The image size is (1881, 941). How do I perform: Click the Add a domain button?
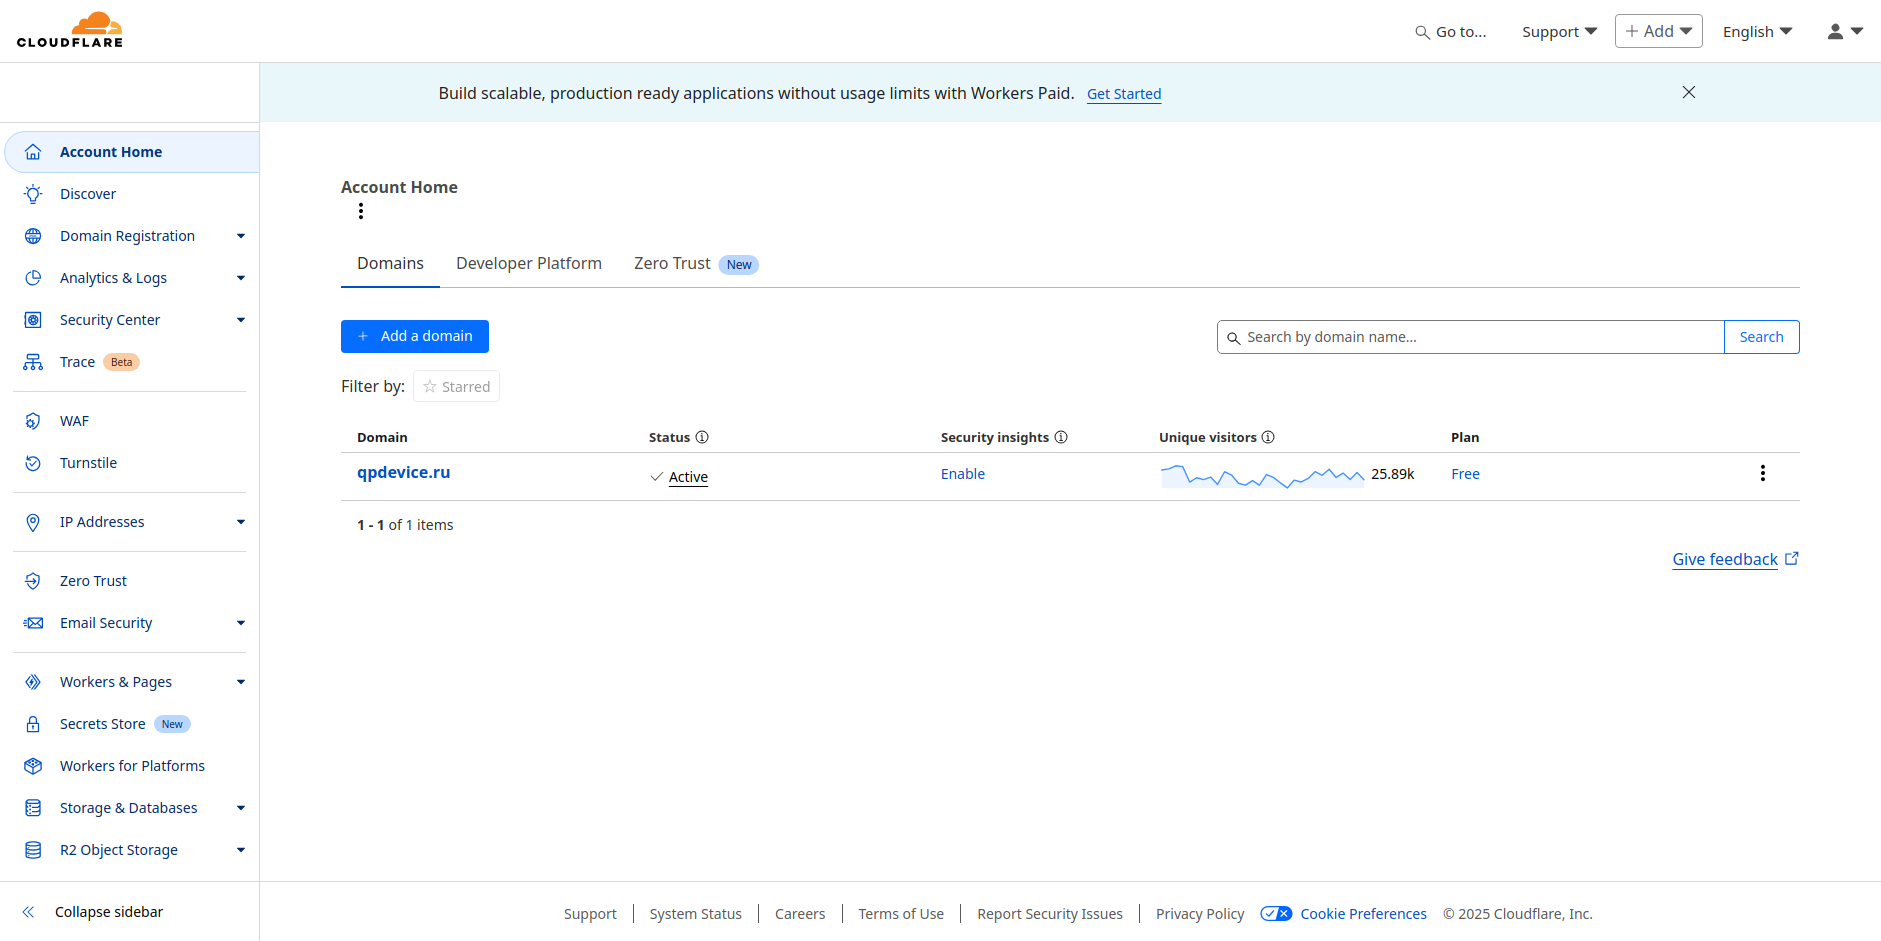coord(415,336)
